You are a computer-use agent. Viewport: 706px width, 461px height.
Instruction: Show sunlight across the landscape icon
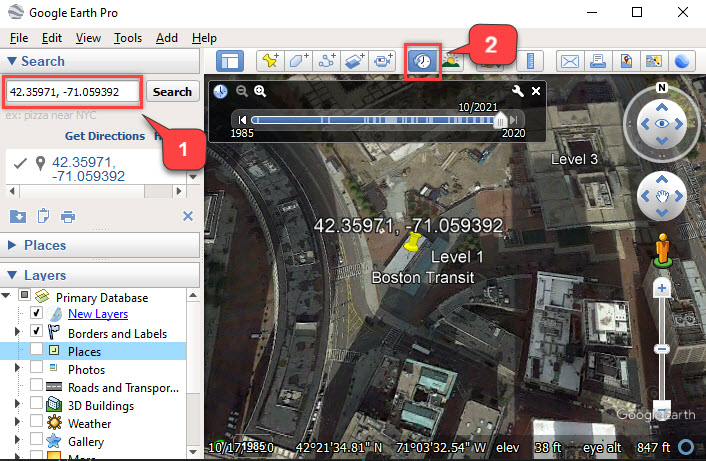click(x=451, y=61)
